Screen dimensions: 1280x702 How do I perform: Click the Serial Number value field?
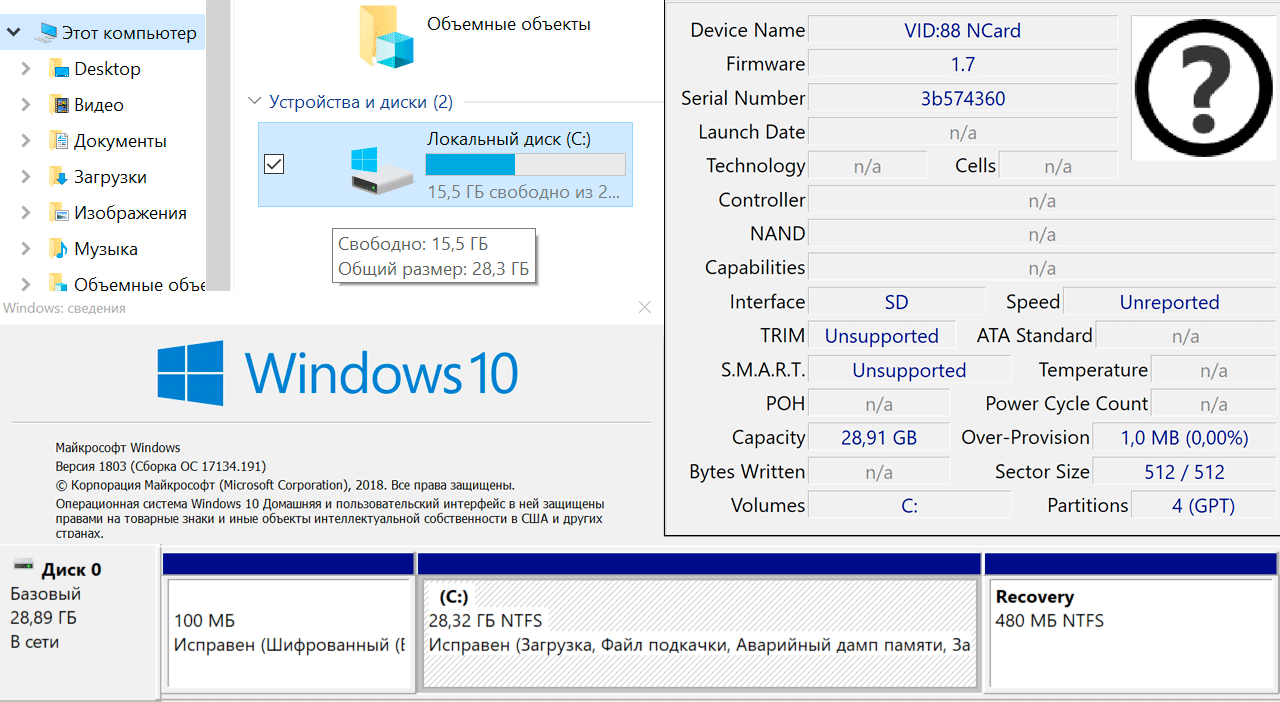click(x=962, y=98)
